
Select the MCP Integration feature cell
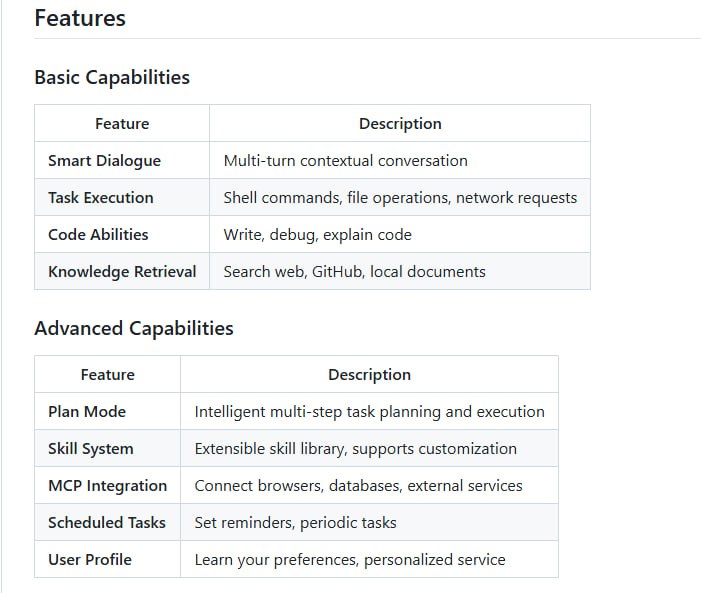click(108, 485)
